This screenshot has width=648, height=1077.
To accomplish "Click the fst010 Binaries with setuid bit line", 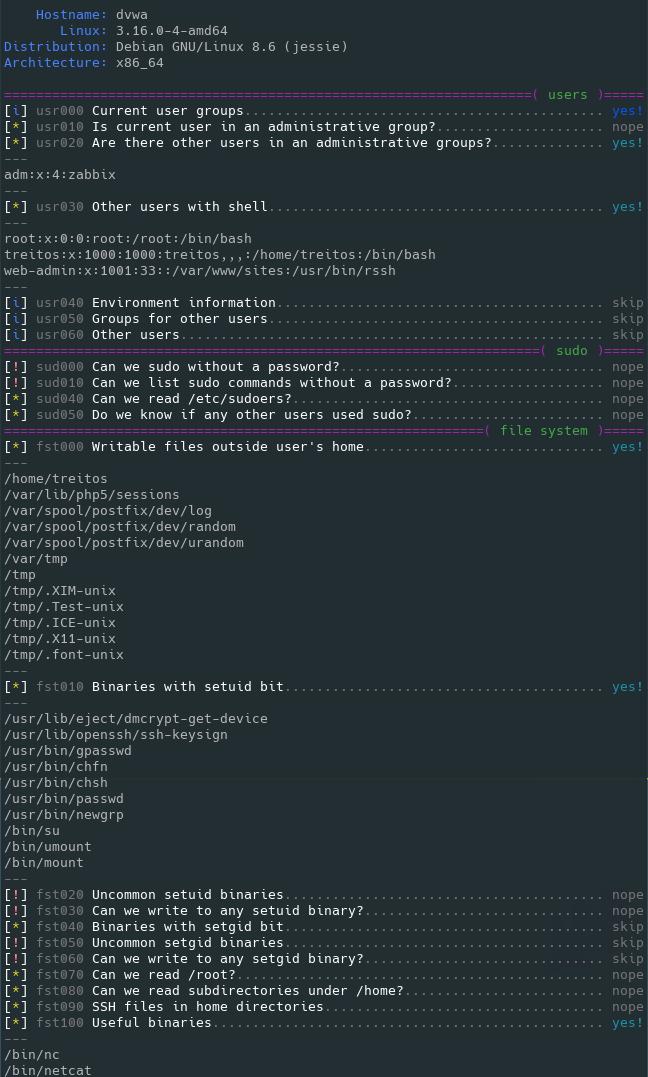I will pos(188,687).
